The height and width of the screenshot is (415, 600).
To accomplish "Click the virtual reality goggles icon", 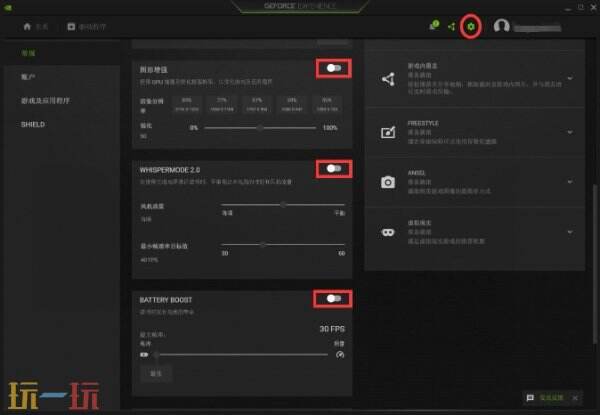I will click(x=388, y=232).
